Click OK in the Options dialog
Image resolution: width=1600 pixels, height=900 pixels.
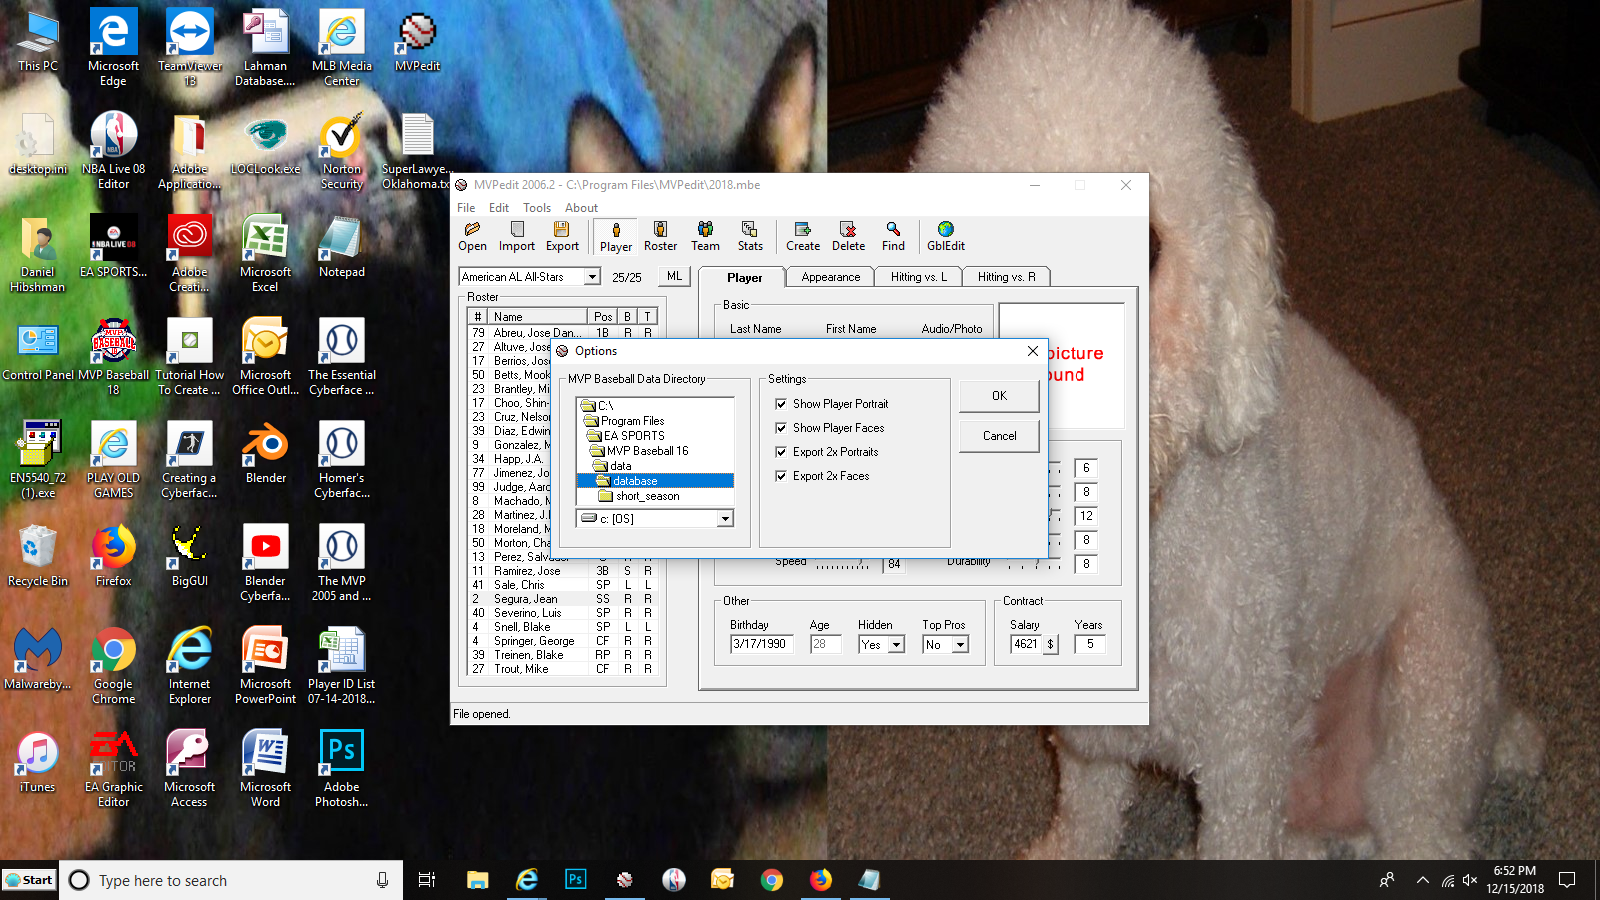999,396
